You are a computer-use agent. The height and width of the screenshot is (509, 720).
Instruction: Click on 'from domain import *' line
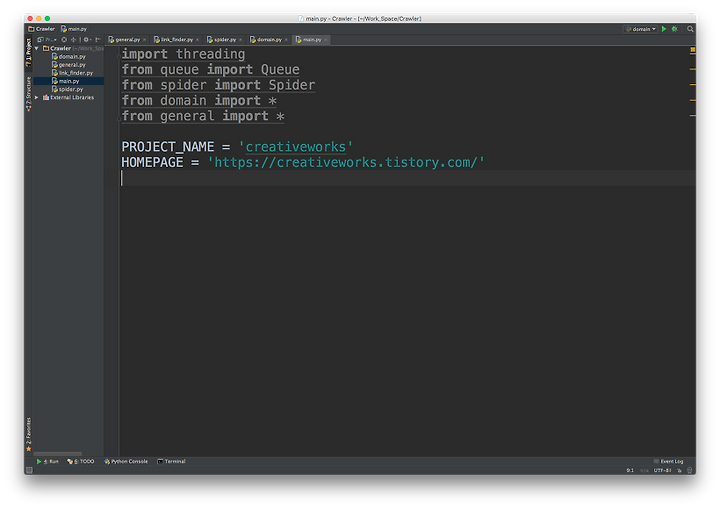click(x=199, y=101)
